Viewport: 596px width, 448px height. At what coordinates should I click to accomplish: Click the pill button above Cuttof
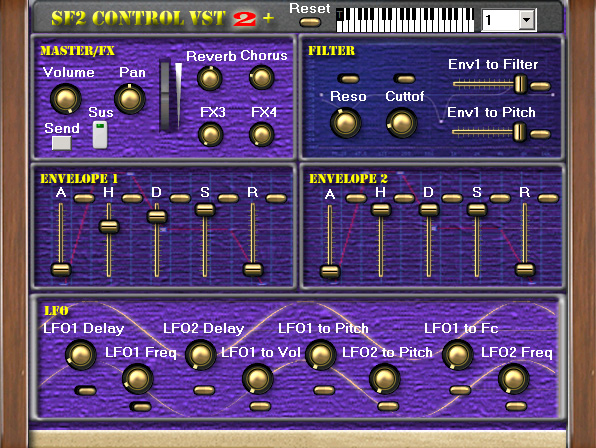coord(404,79)
